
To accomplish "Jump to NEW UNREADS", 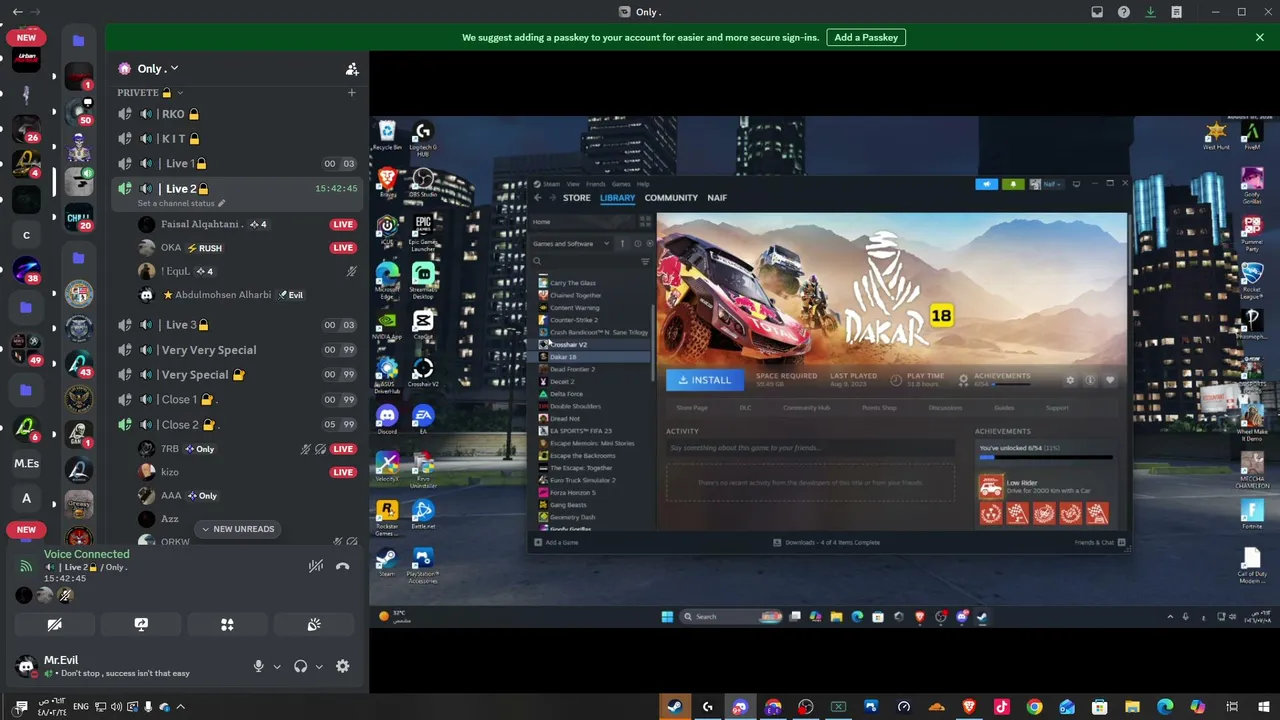I will pyautogui.click(x=238, y=529).
